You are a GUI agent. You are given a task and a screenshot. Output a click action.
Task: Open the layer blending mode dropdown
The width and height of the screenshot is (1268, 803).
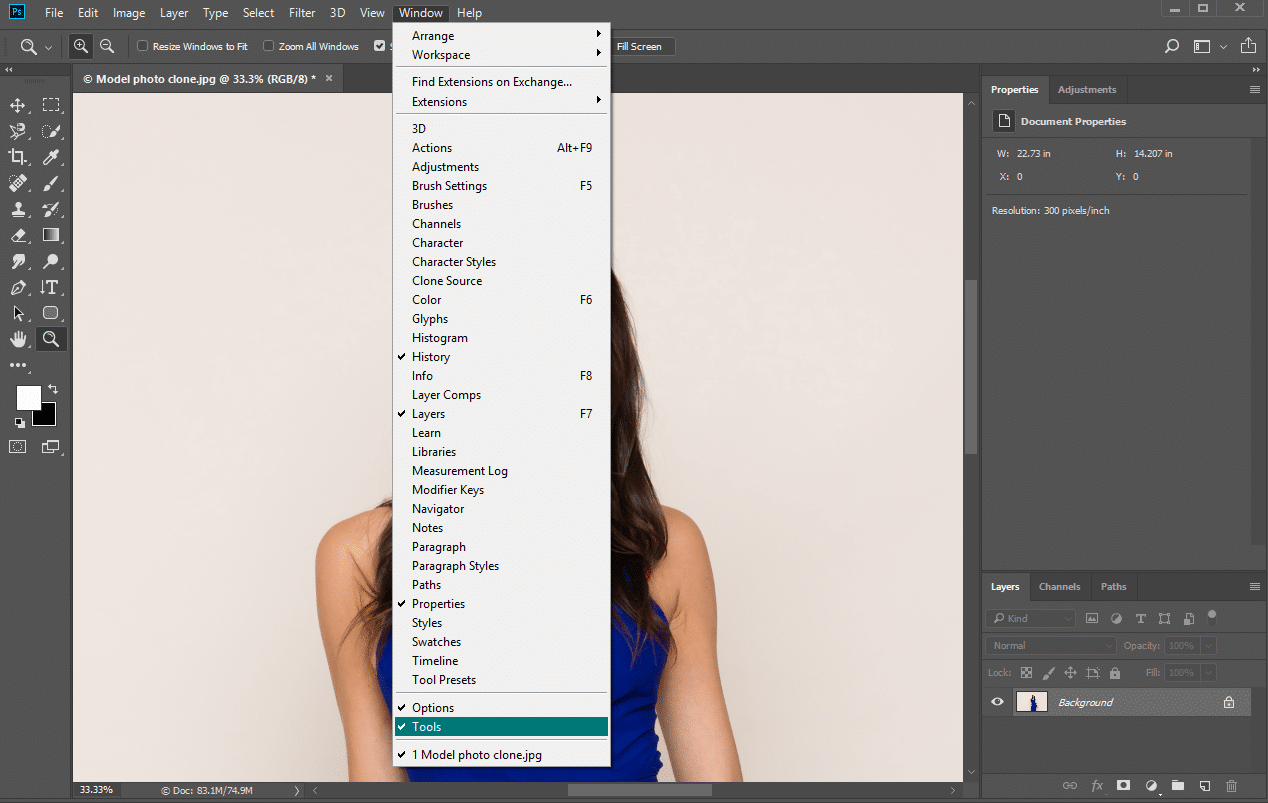coord(1050,645)
